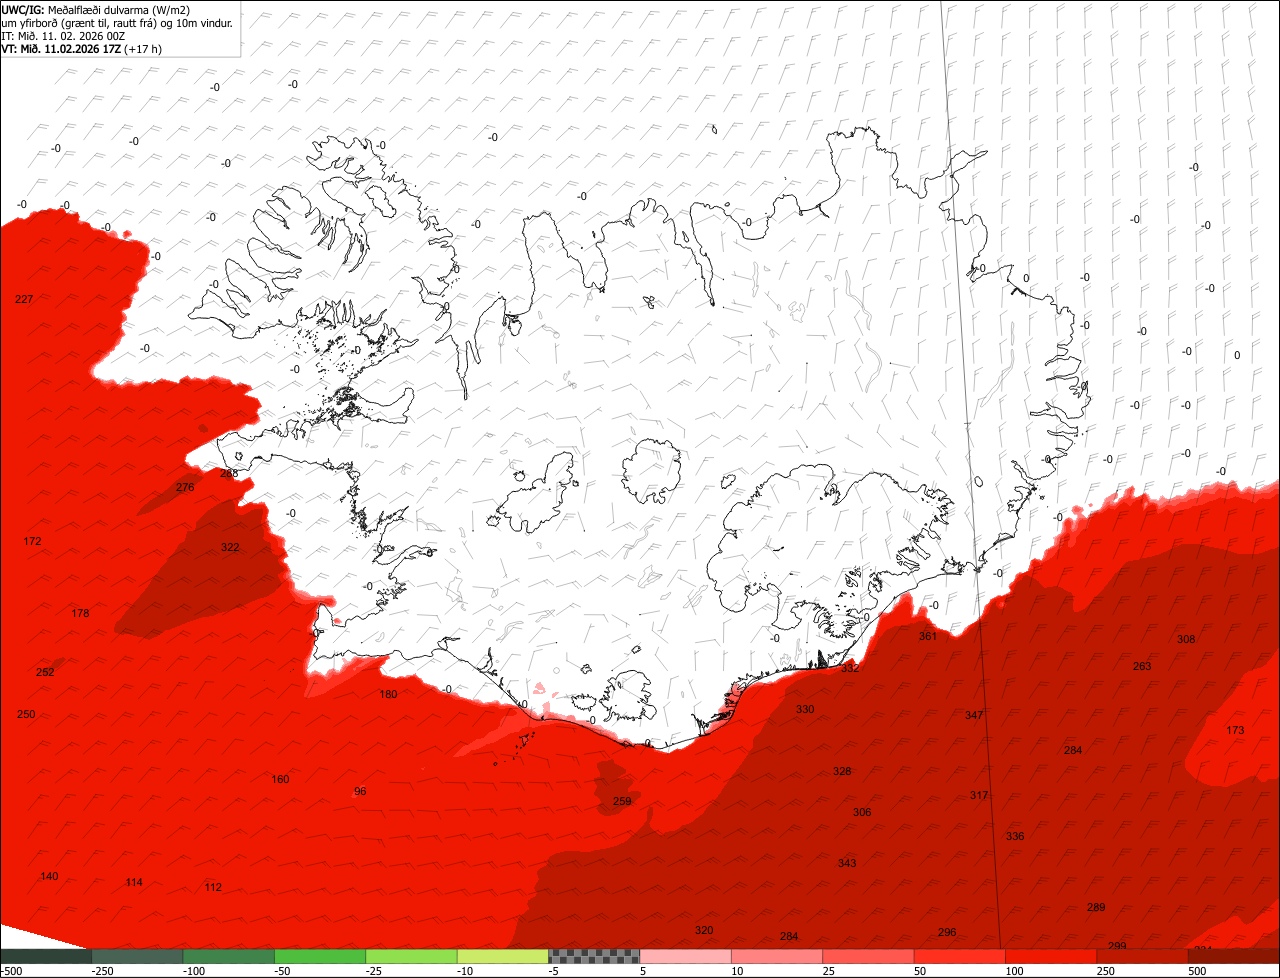Click the title line 'UWC/IG: Meðalflæði dulvarma (W/m2)'
The width and height of the screenshot is (1280, 978).
click(96, 9)
